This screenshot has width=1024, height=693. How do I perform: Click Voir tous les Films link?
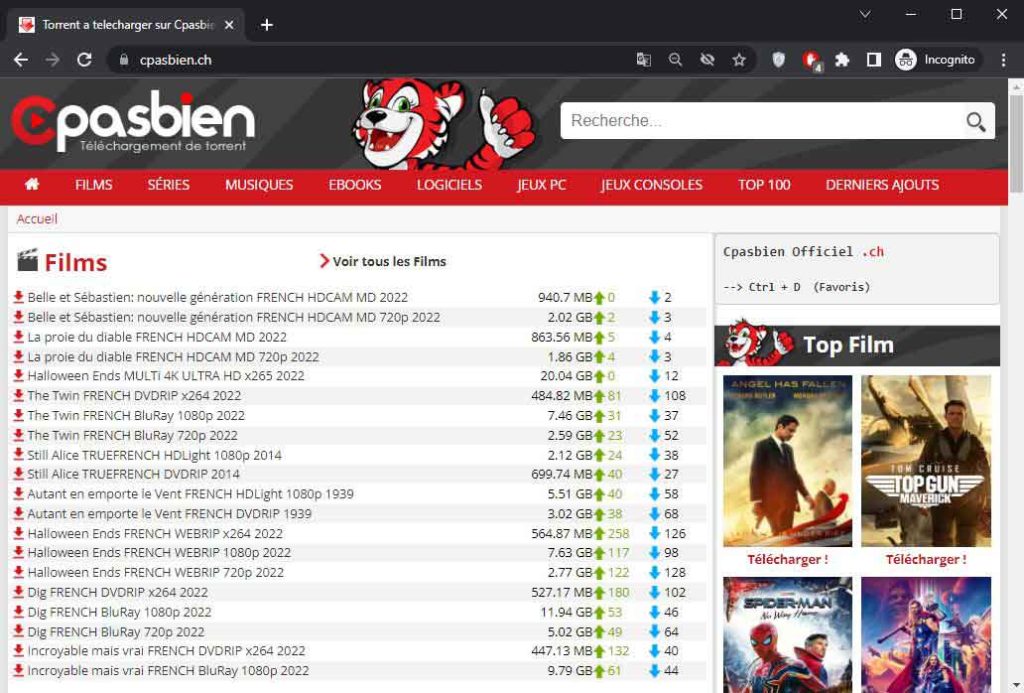pos(388,262)
